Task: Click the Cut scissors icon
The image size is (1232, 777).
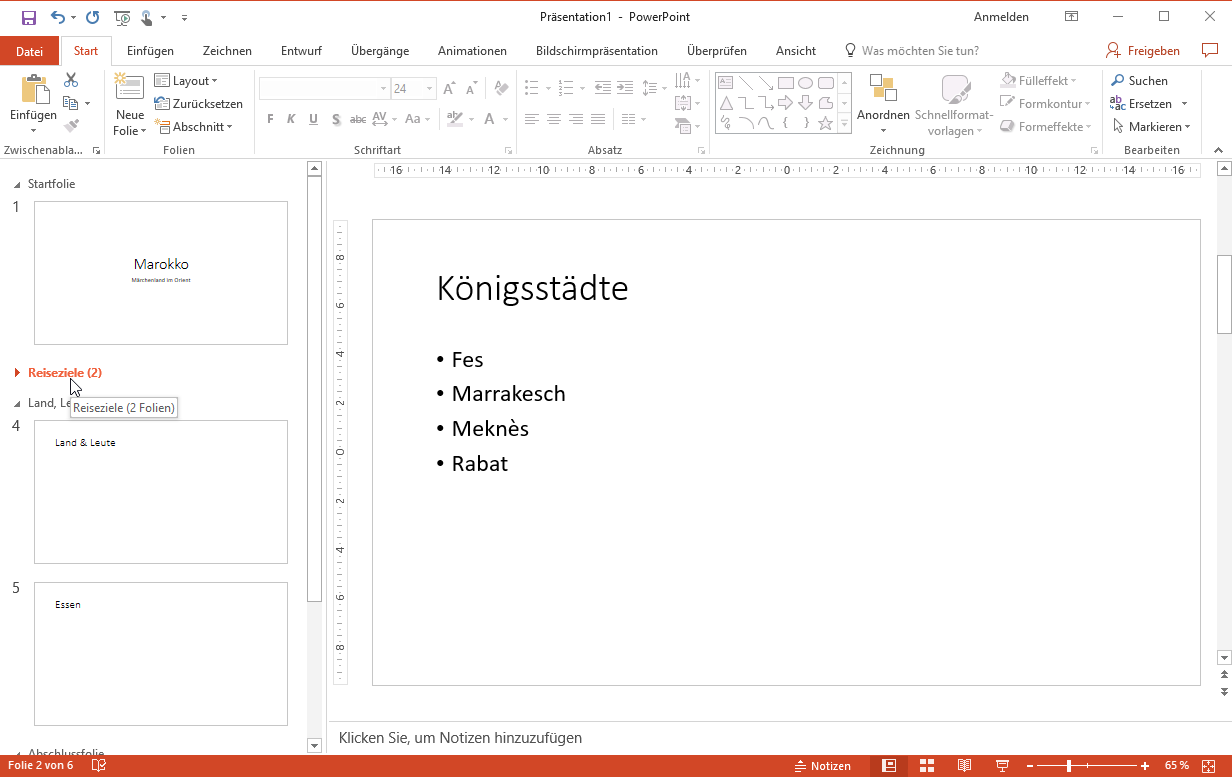Action: pos(71,80)
